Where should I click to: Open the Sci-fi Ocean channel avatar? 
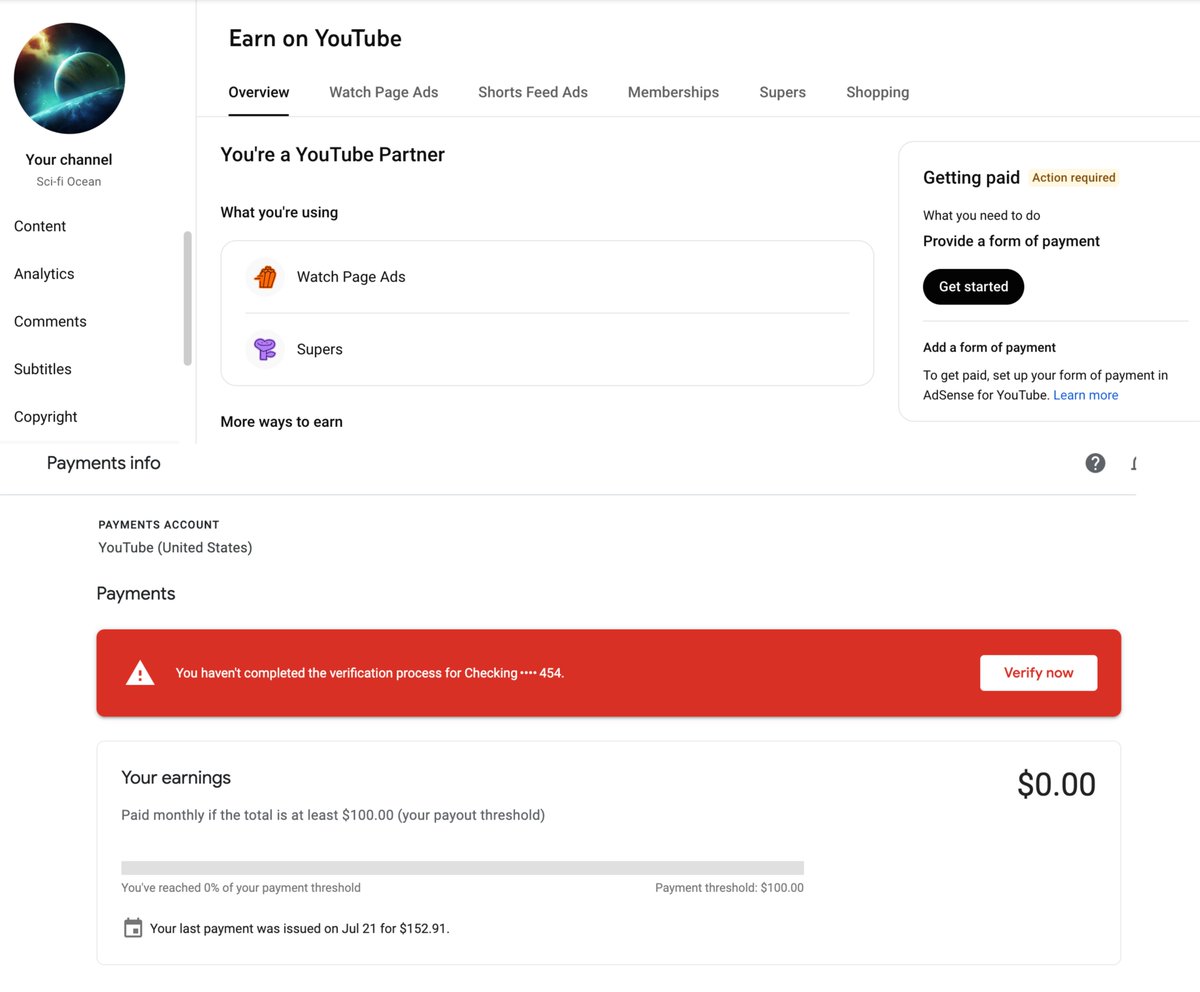(x=69, y=79)
